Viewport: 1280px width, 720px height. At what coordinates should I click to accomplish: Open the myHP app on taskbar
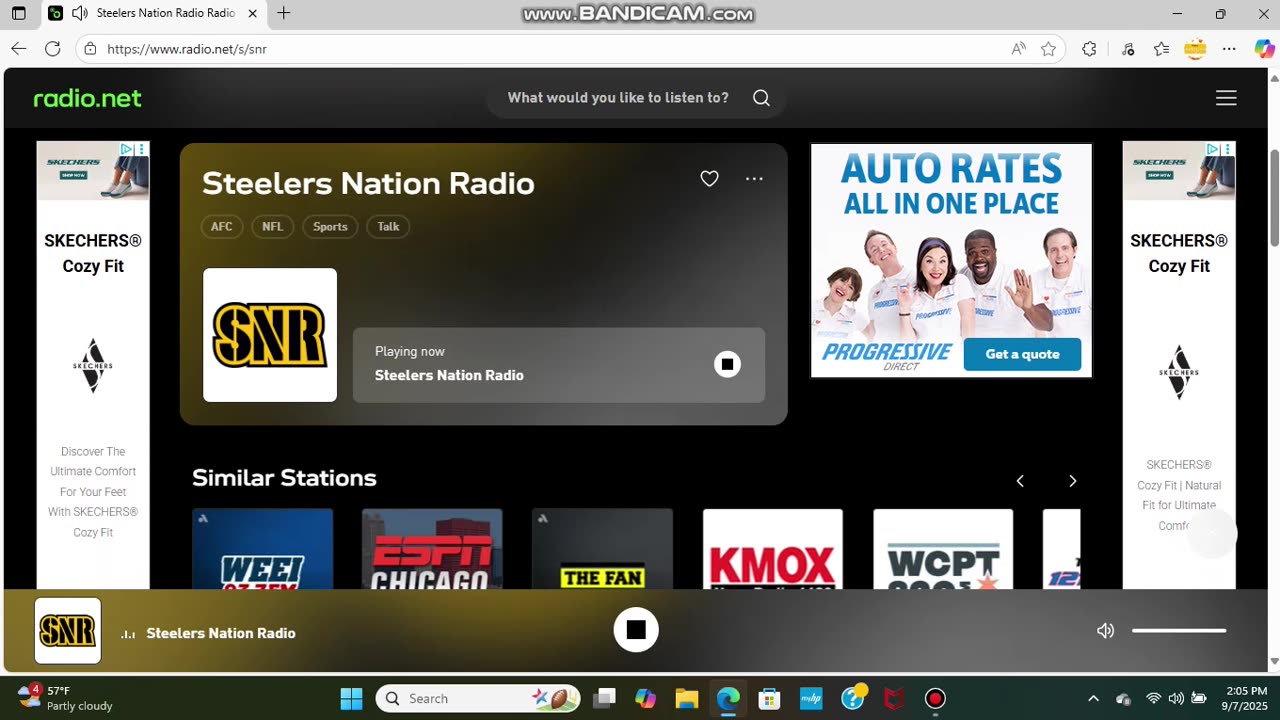click(x=811, y=698)
